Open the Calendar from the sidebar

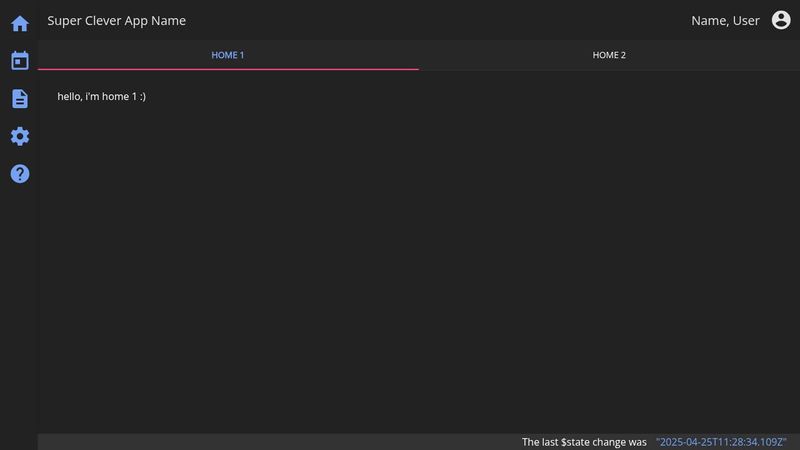tap(20, 61)
